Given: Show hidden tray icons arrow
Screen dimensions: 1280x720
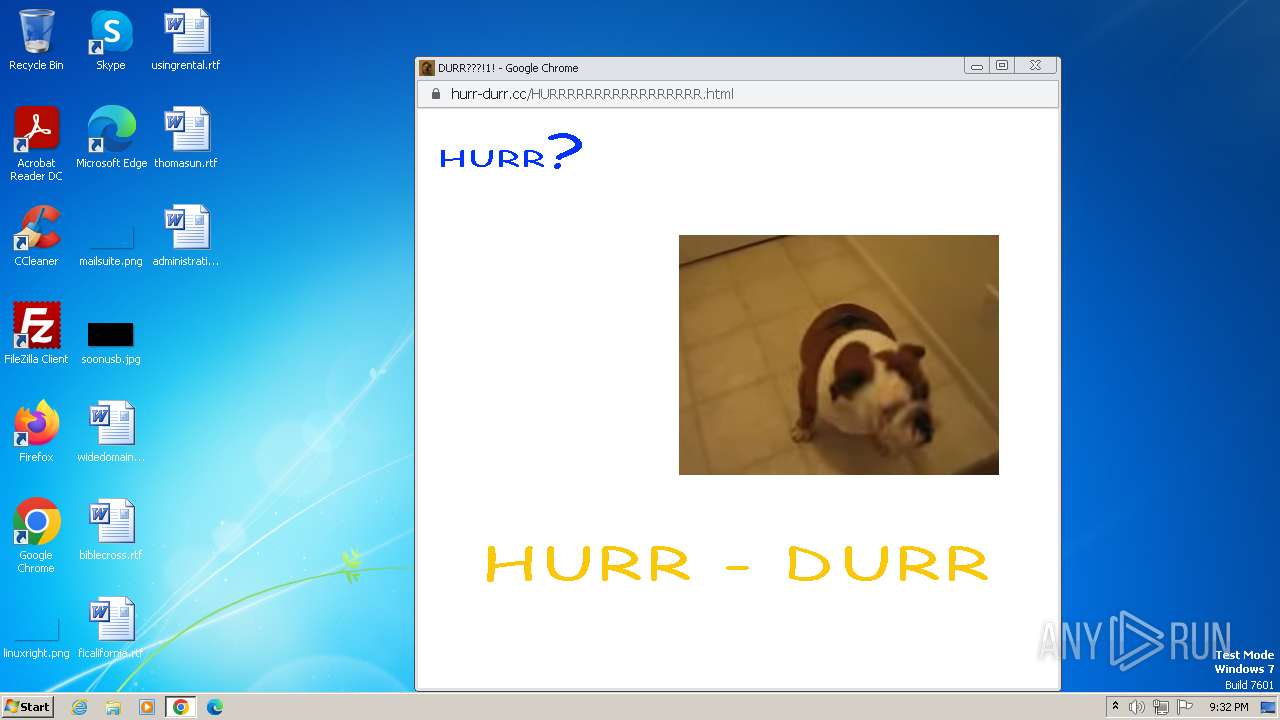Looking at the screenshot, I should coord(1115,707).
